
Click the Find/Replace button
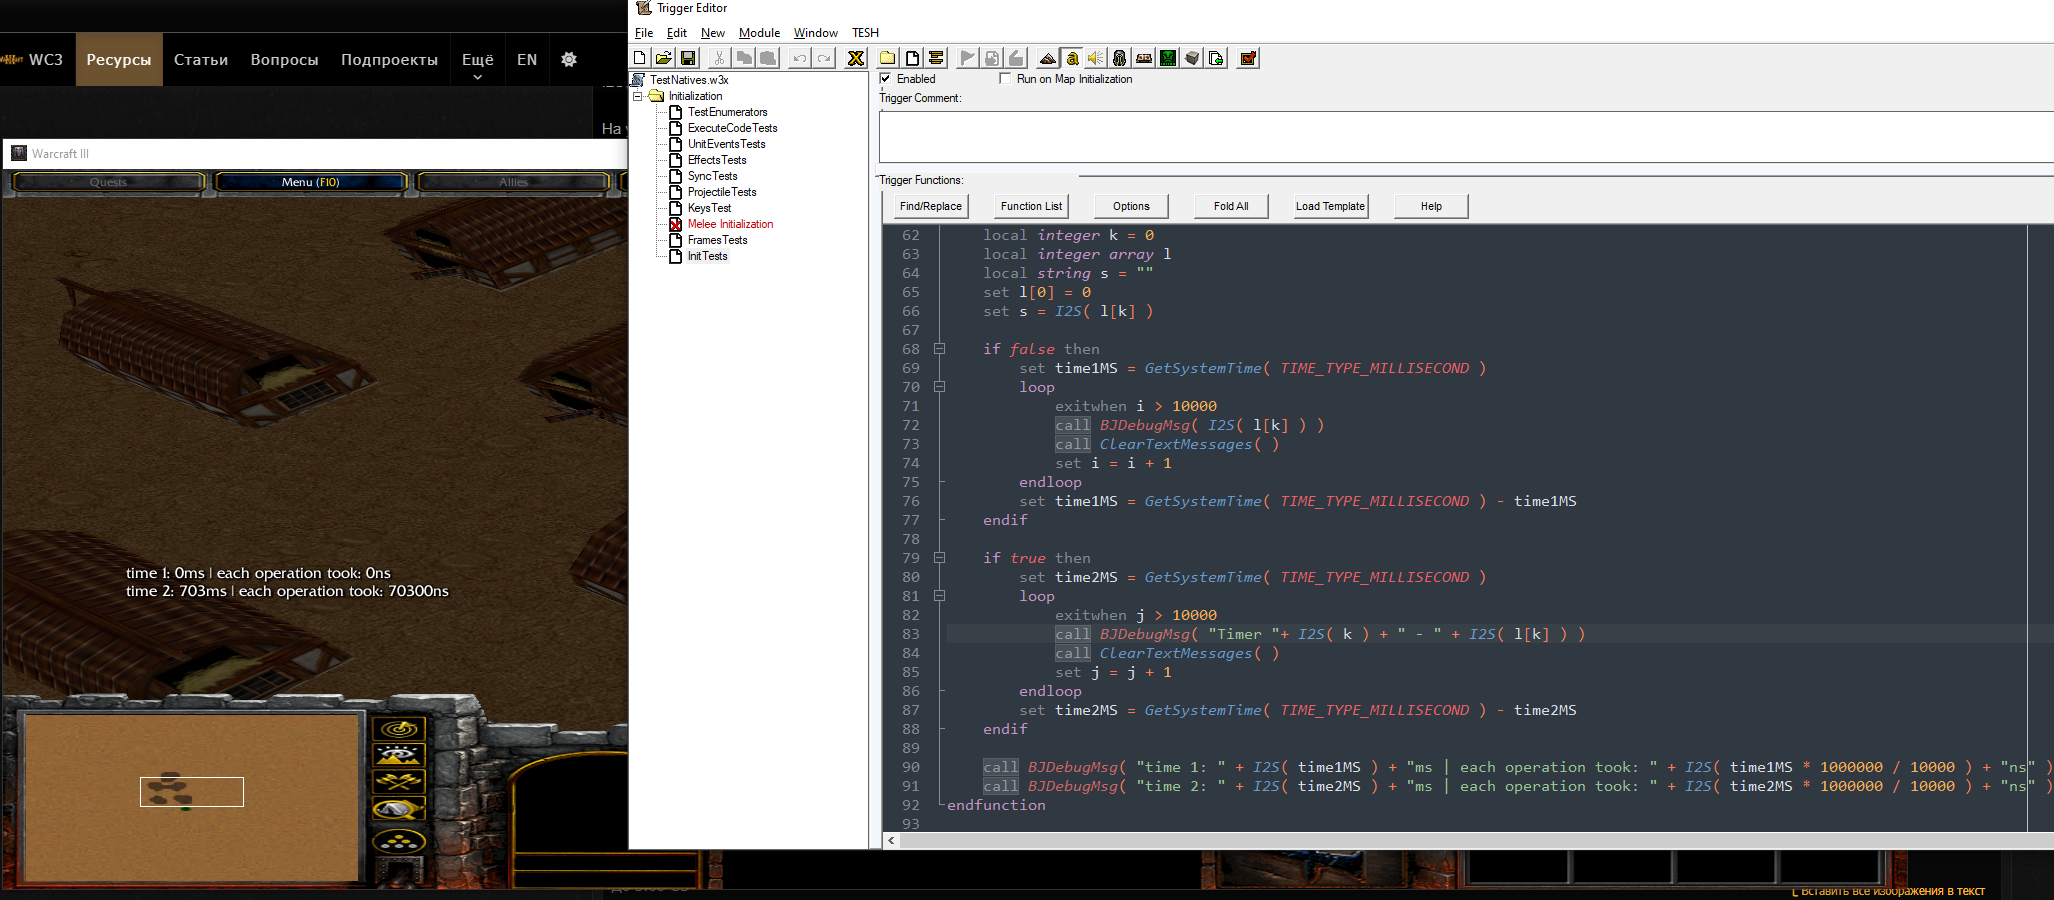pos(930,206)
